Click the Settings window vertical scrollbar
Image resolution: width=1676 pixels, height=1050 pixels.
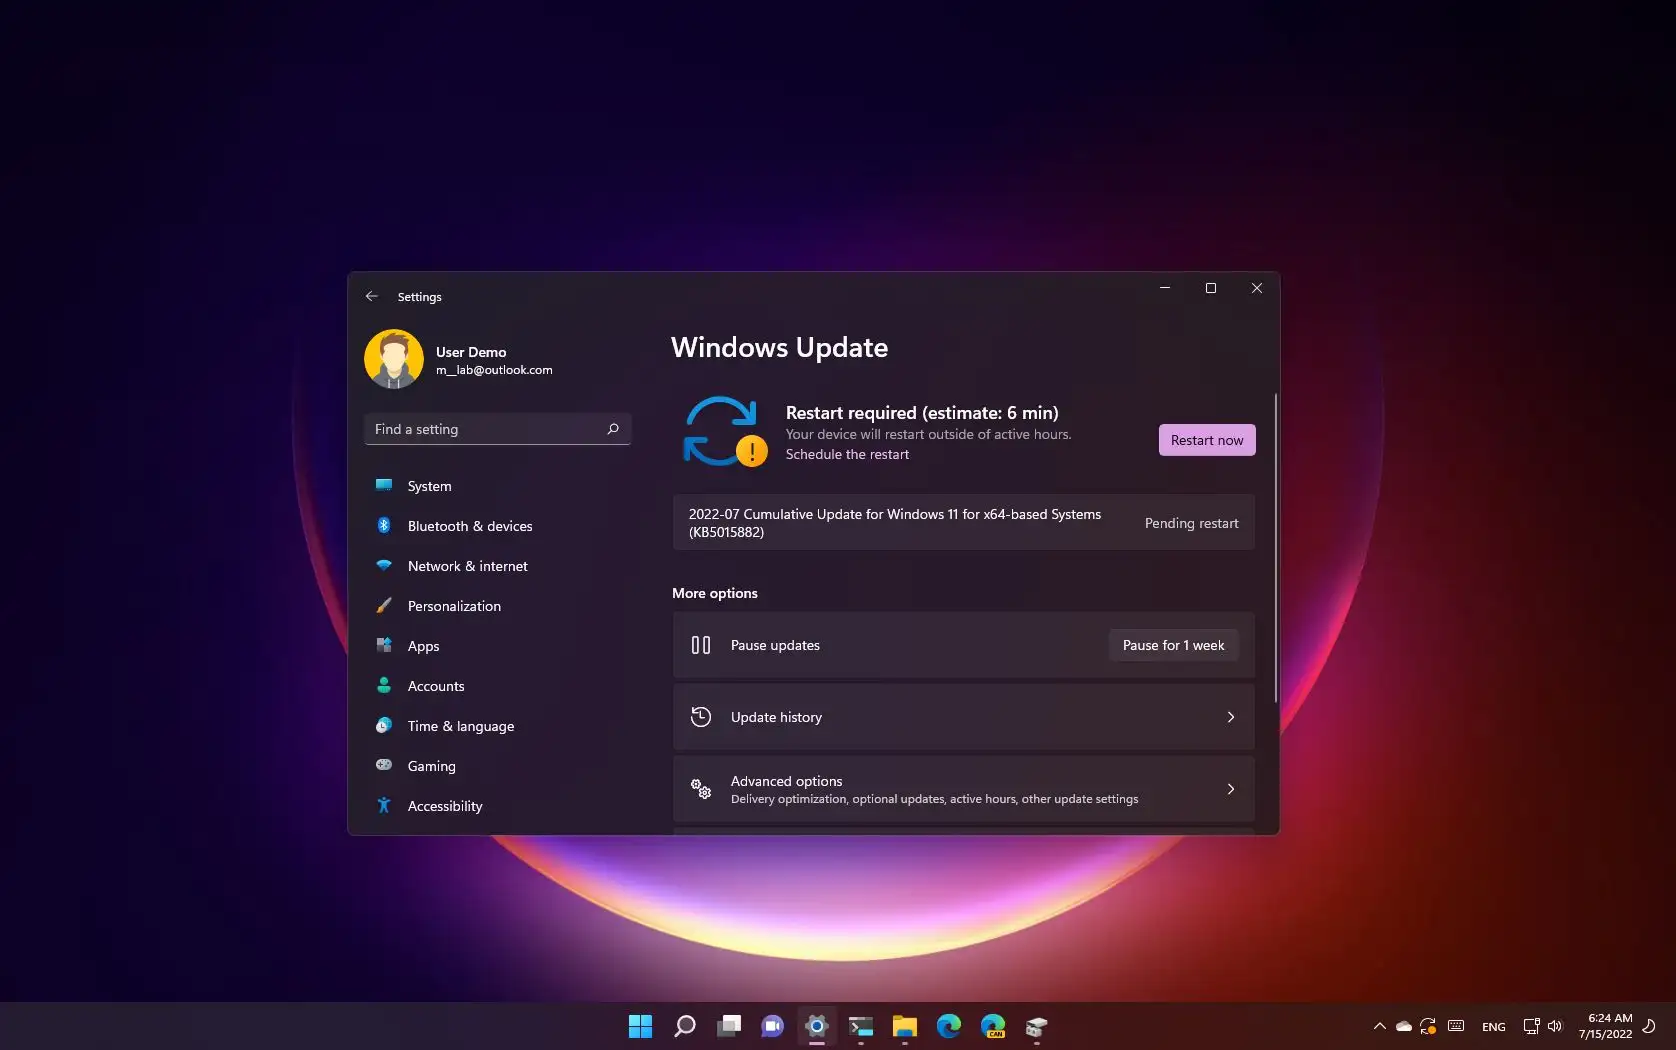pos(1275,548)
